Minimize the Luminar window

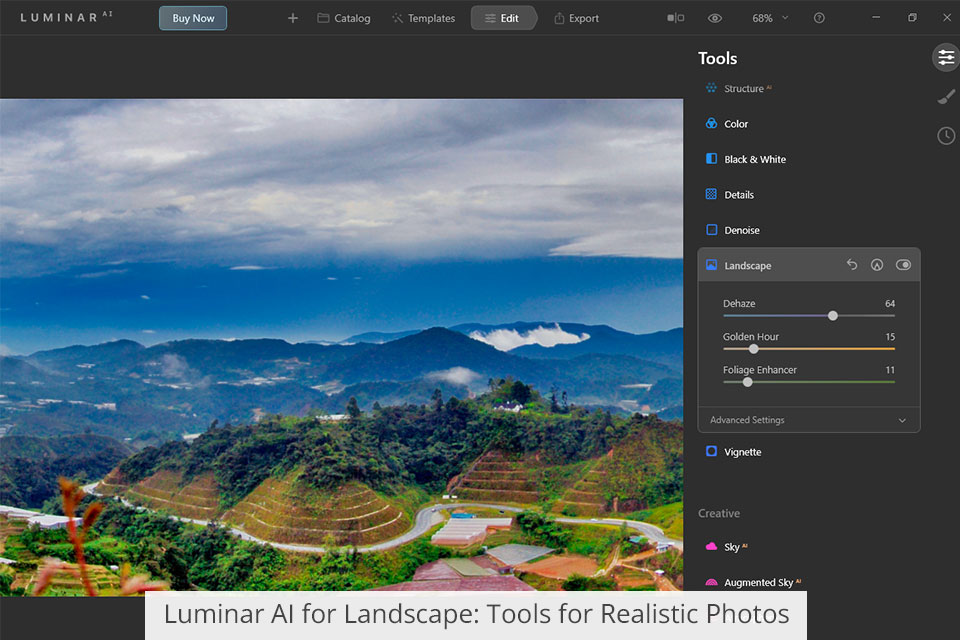pyautogui.click(x=876, y=18)
